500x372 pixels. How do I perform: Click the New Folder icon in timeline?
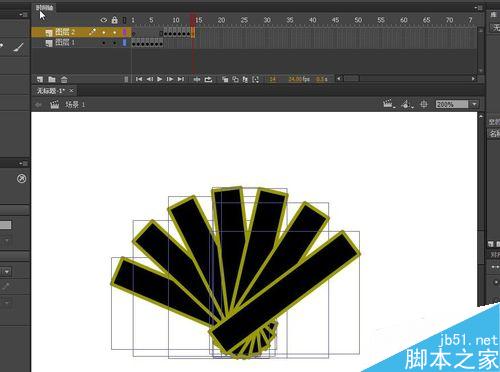52,79
